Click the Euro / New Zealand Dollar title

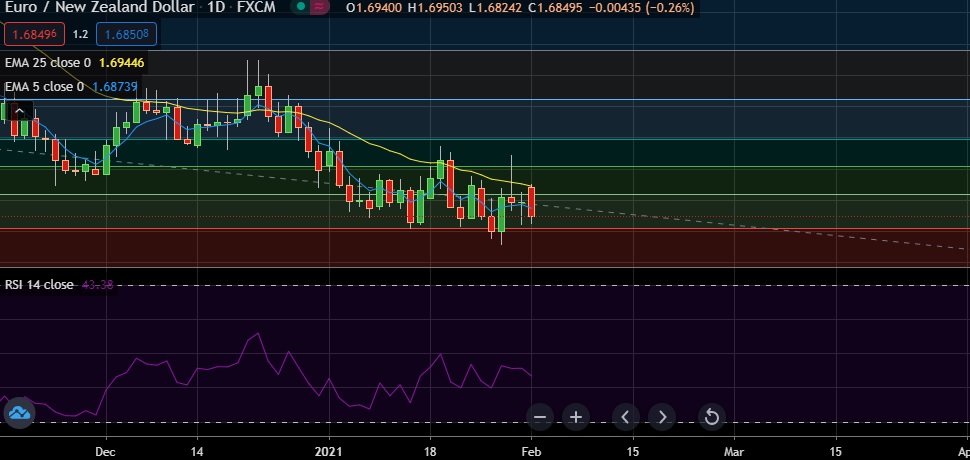coord(100,8)
